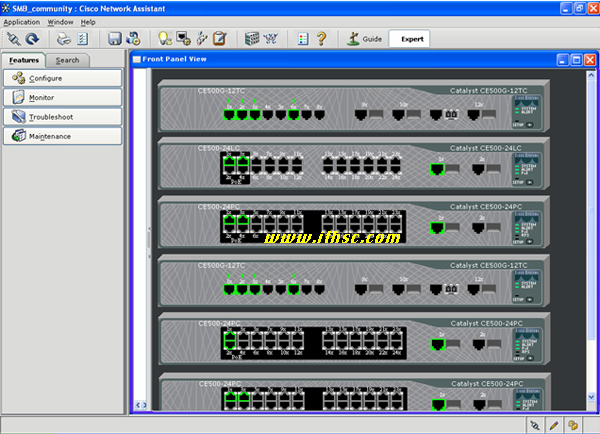Click port 12x on topmost CE500G-12TC switch
This screenshot has height=434, width=600.
tap(473, 114)
